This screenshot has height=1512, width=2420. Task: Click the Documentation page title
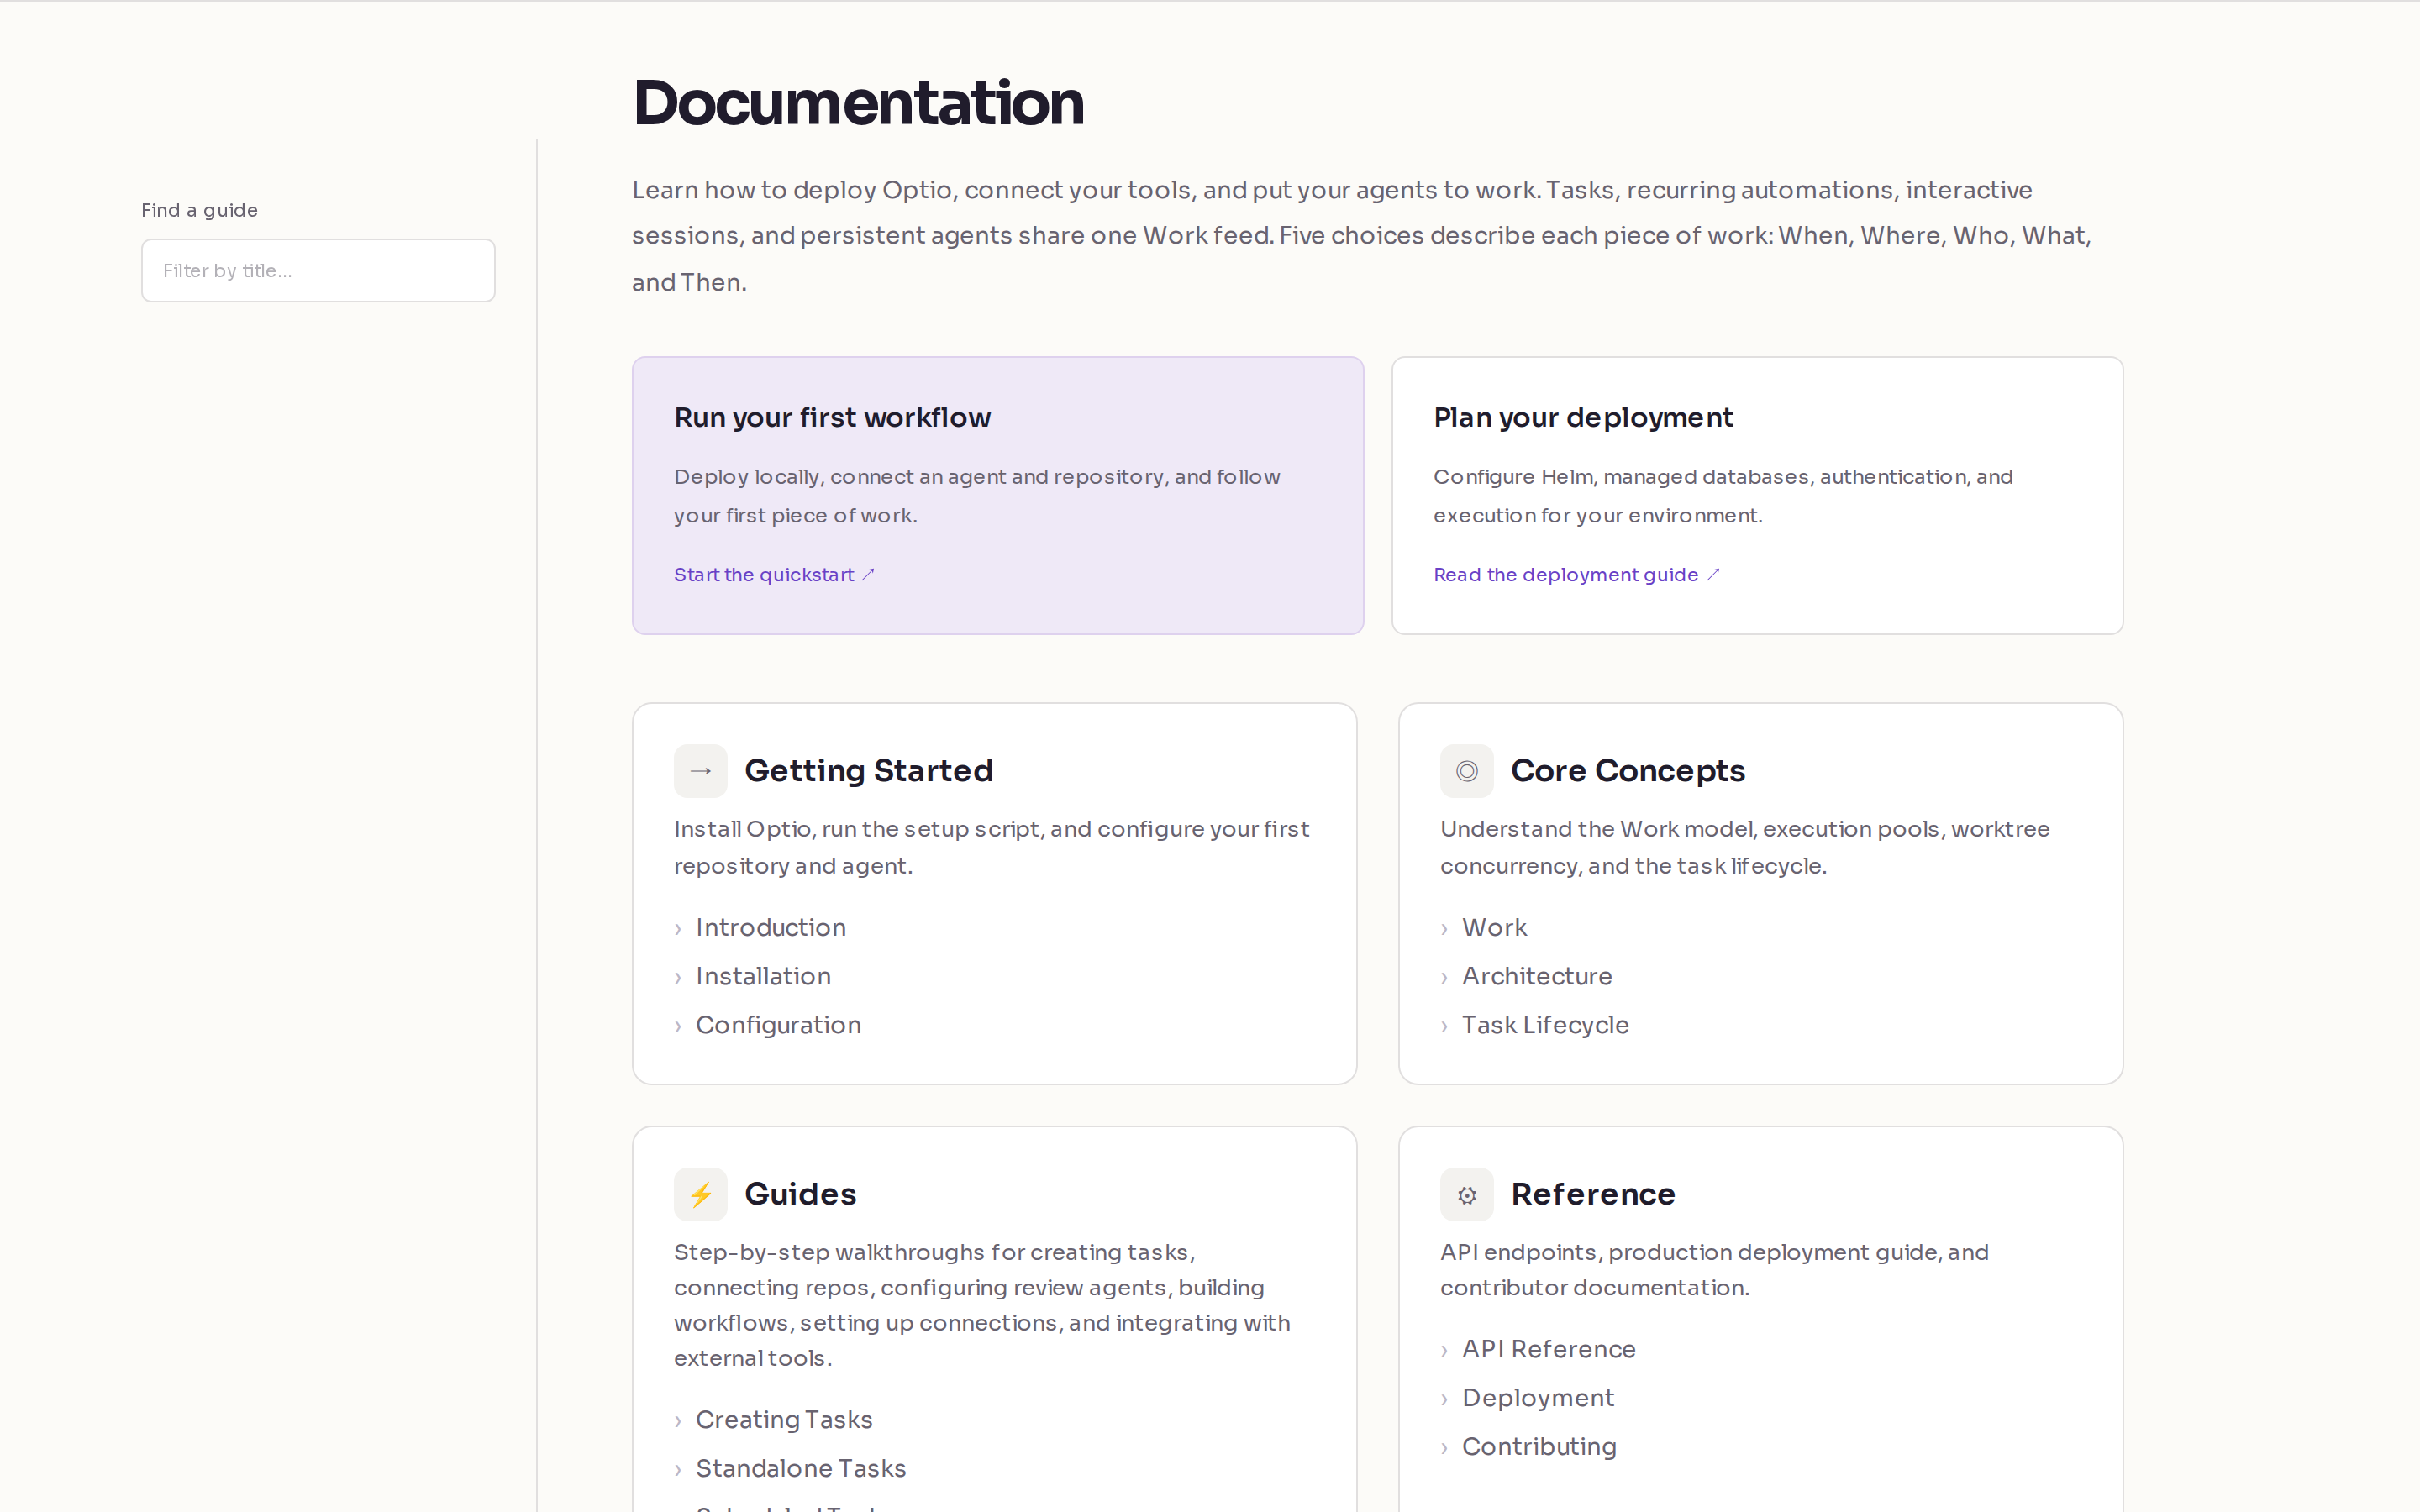pyautogui.click(x=858, y=102)
